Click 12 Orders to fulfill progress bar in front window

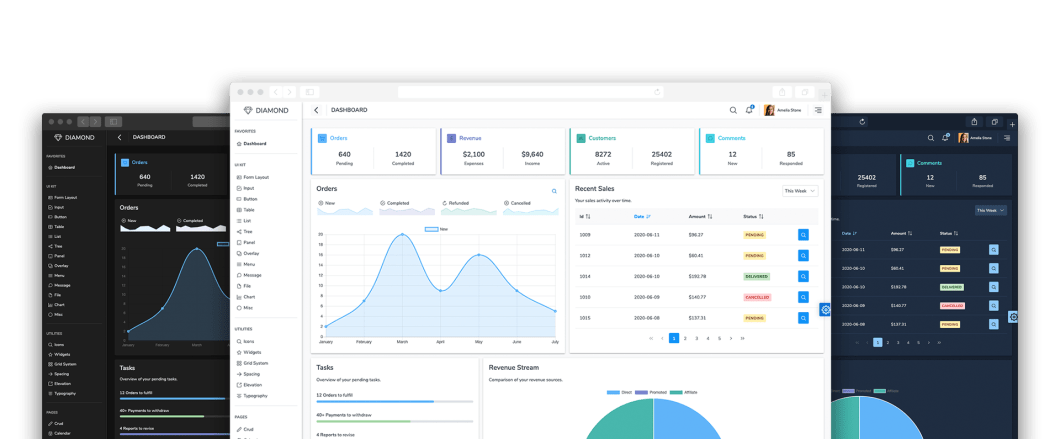(395, 402)
